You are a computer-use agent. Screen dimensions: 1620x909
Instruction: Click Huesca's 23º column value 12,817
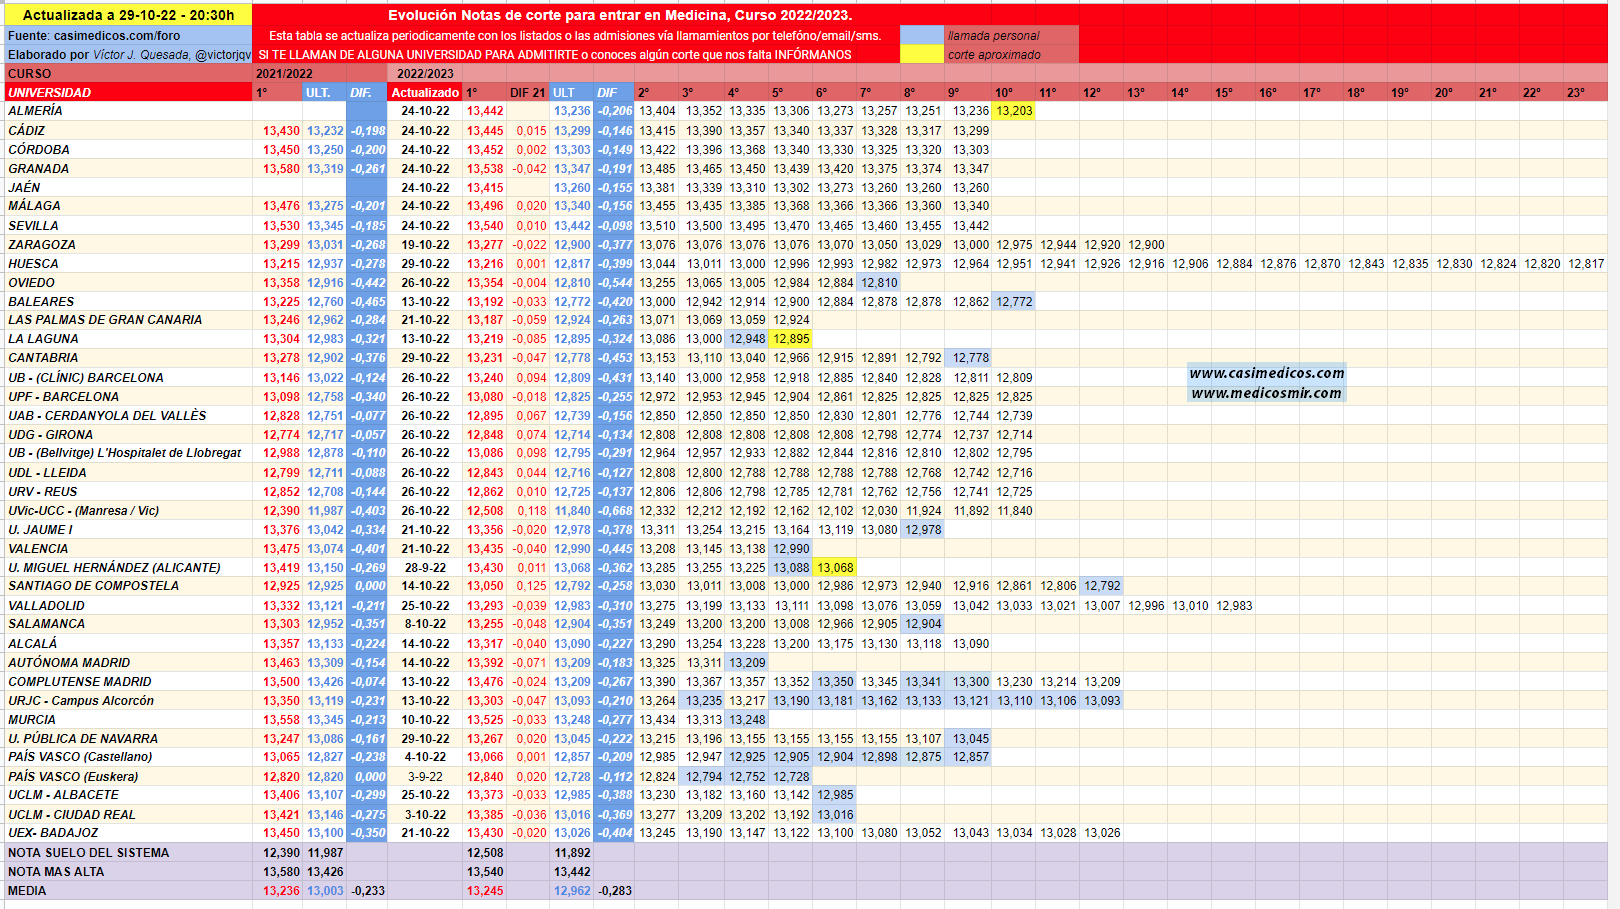[x=1586, y=264]
